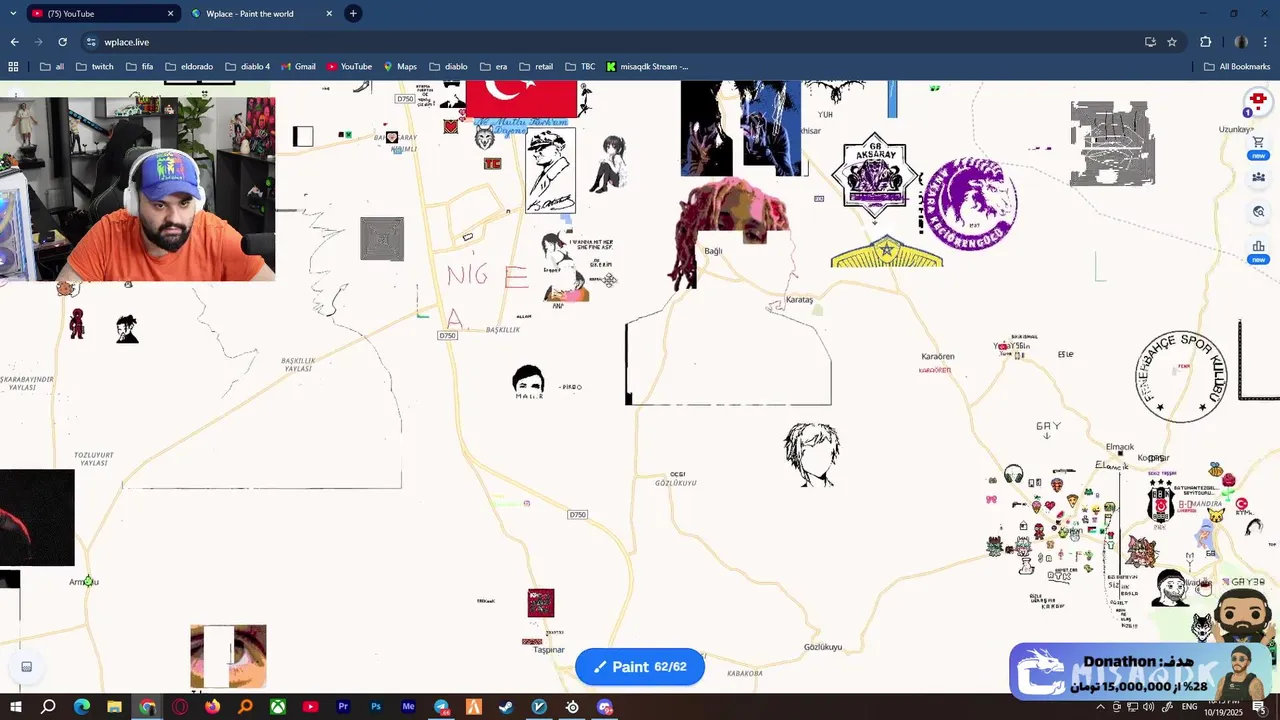
Task: Open the 'diablo' bookmarks folder
Action: click(448, 67)
